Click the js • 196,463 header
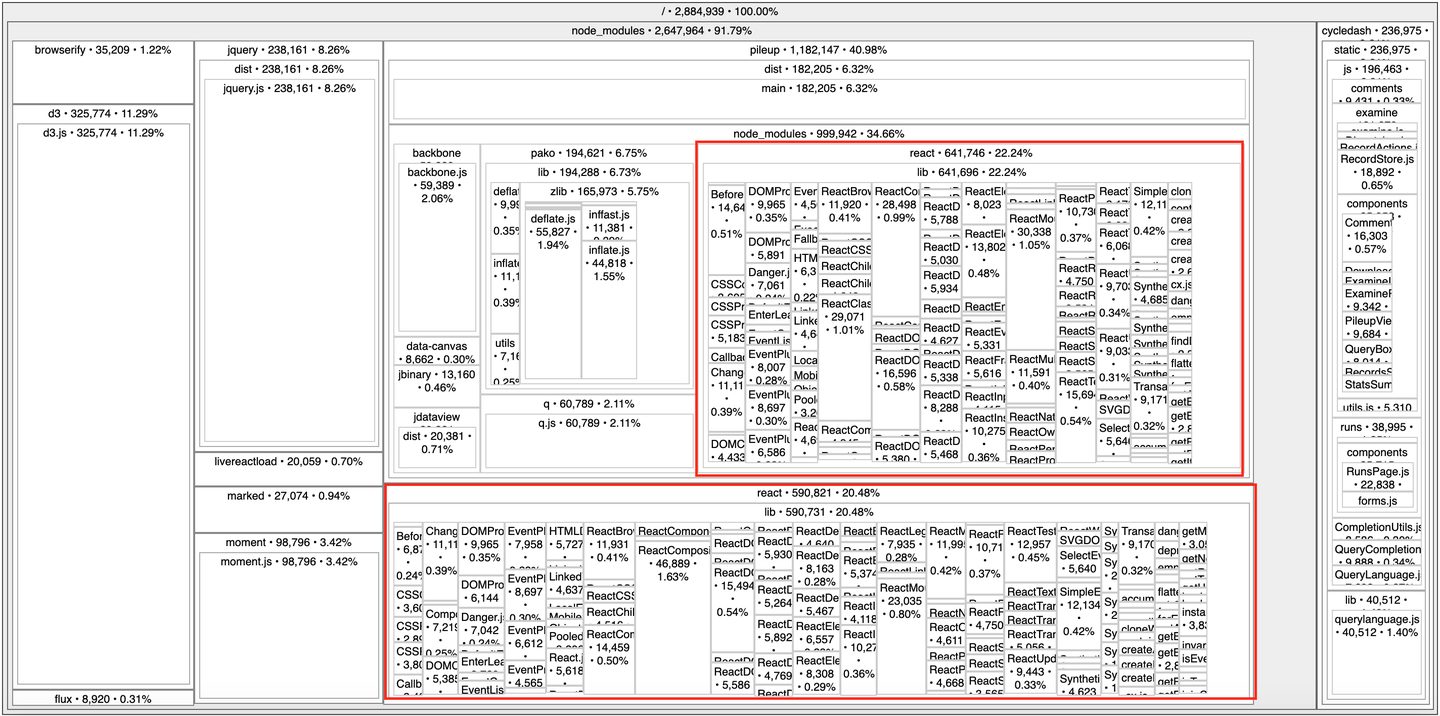1440x716 pixels. point(1374,69)
